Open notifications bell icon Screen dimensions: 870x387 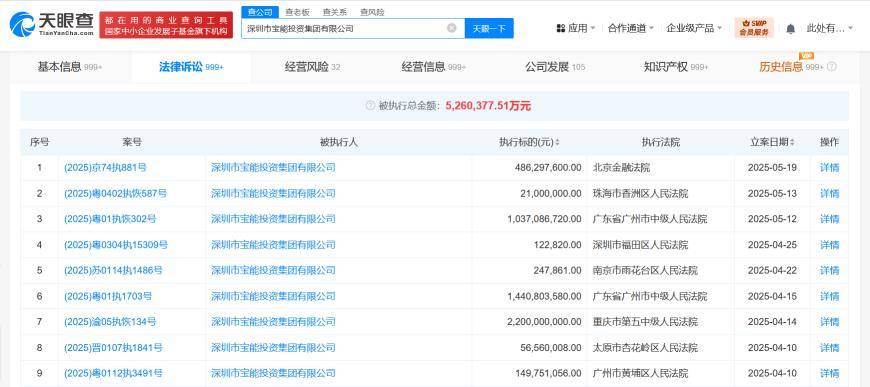(791, 28)
